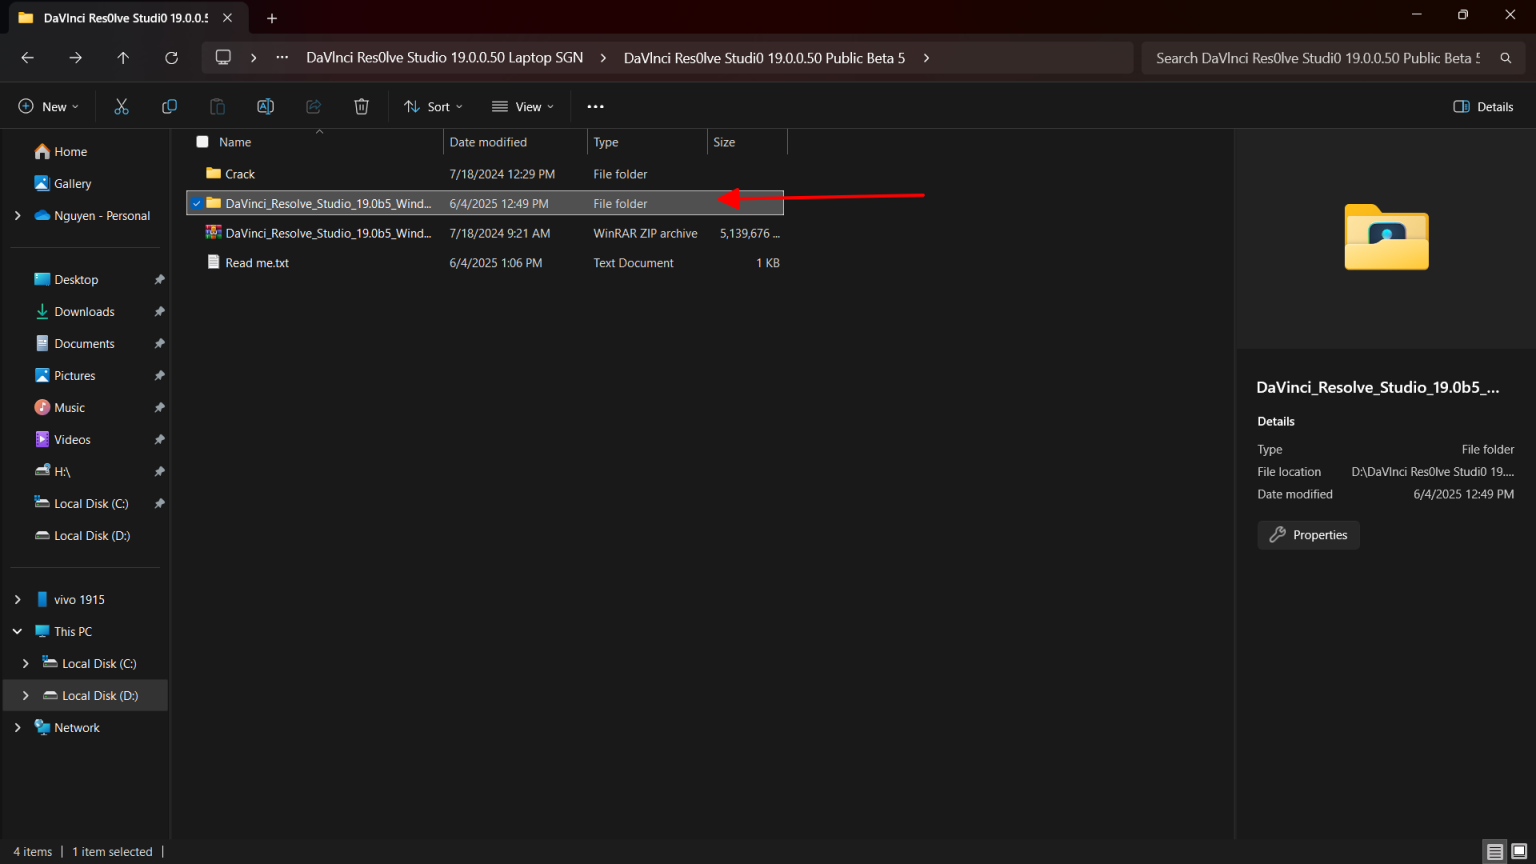Screen dimensions: 1536x864
Task: Go up one folder level
Action: (x=123, y=58)
